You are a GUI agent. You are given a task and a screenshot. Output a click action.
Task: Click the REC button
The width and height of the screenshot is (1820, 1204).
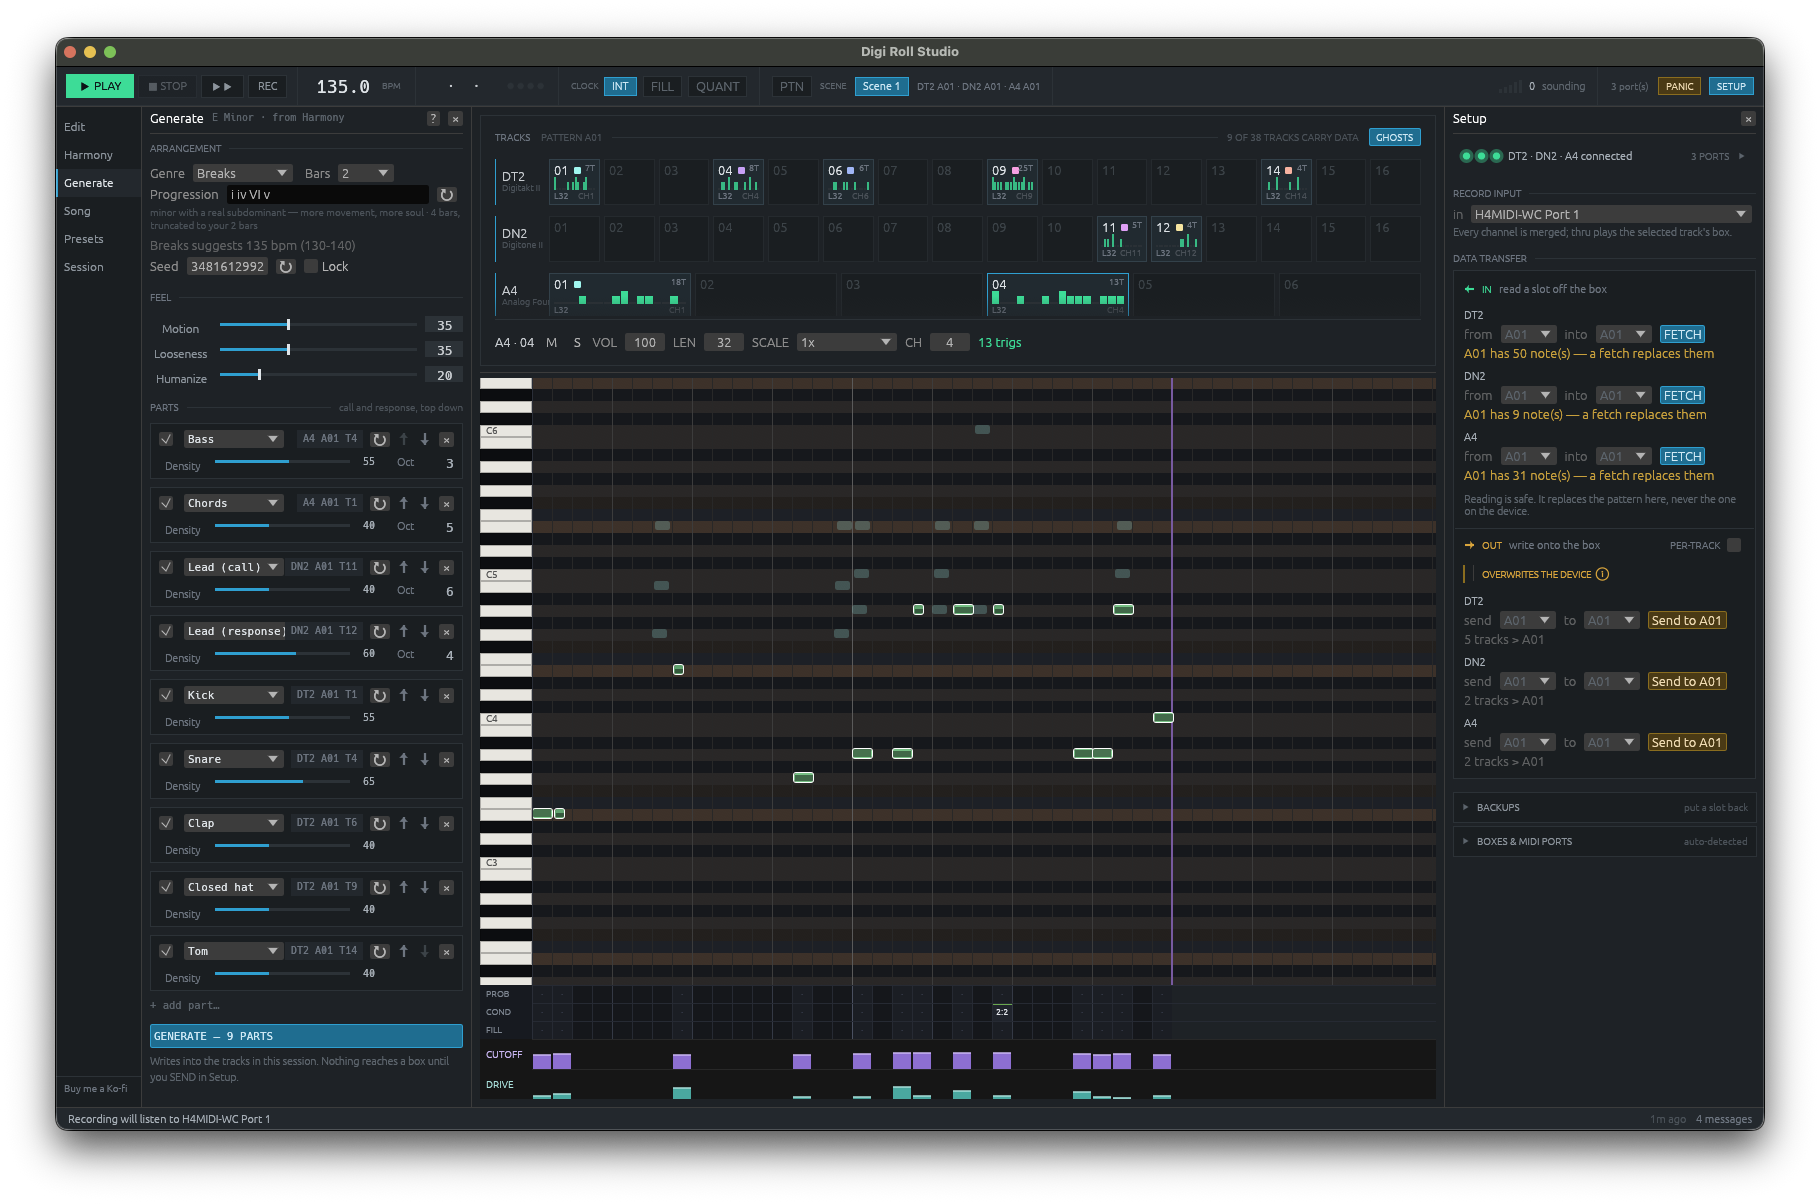point(267,87)
